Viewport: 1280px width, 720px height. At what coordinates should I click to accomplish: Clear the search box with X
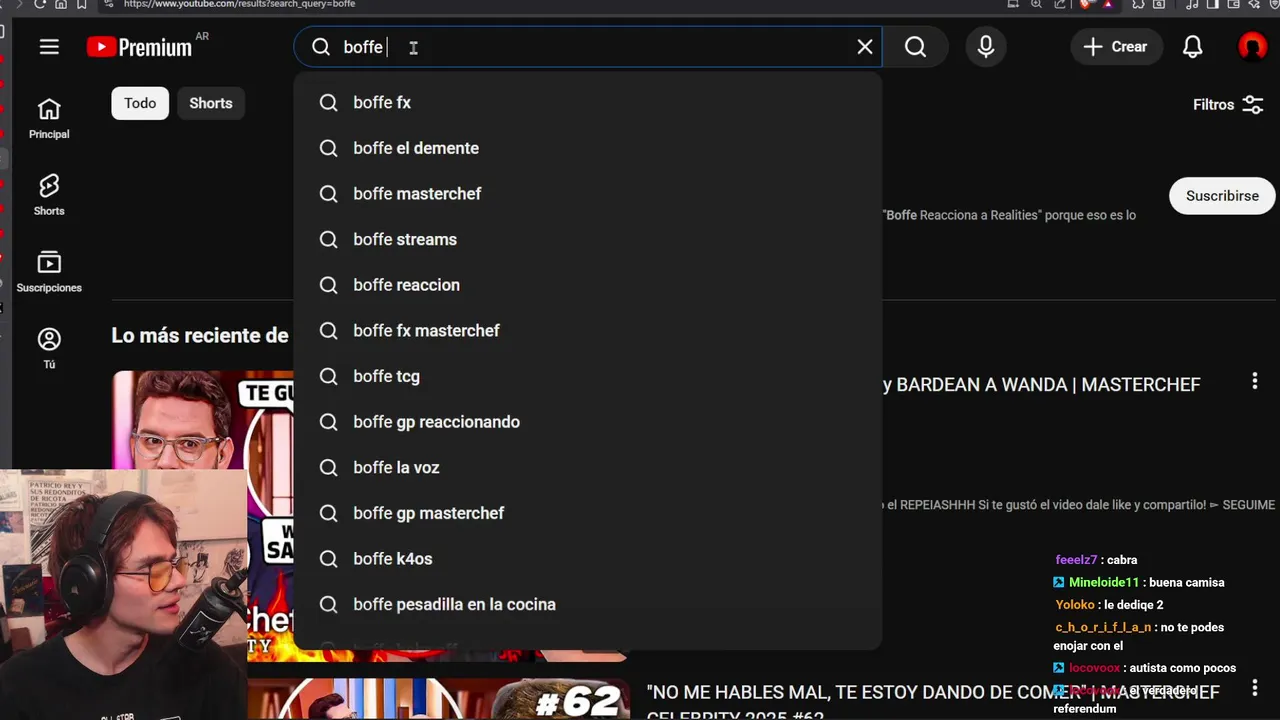coord(865,47)
